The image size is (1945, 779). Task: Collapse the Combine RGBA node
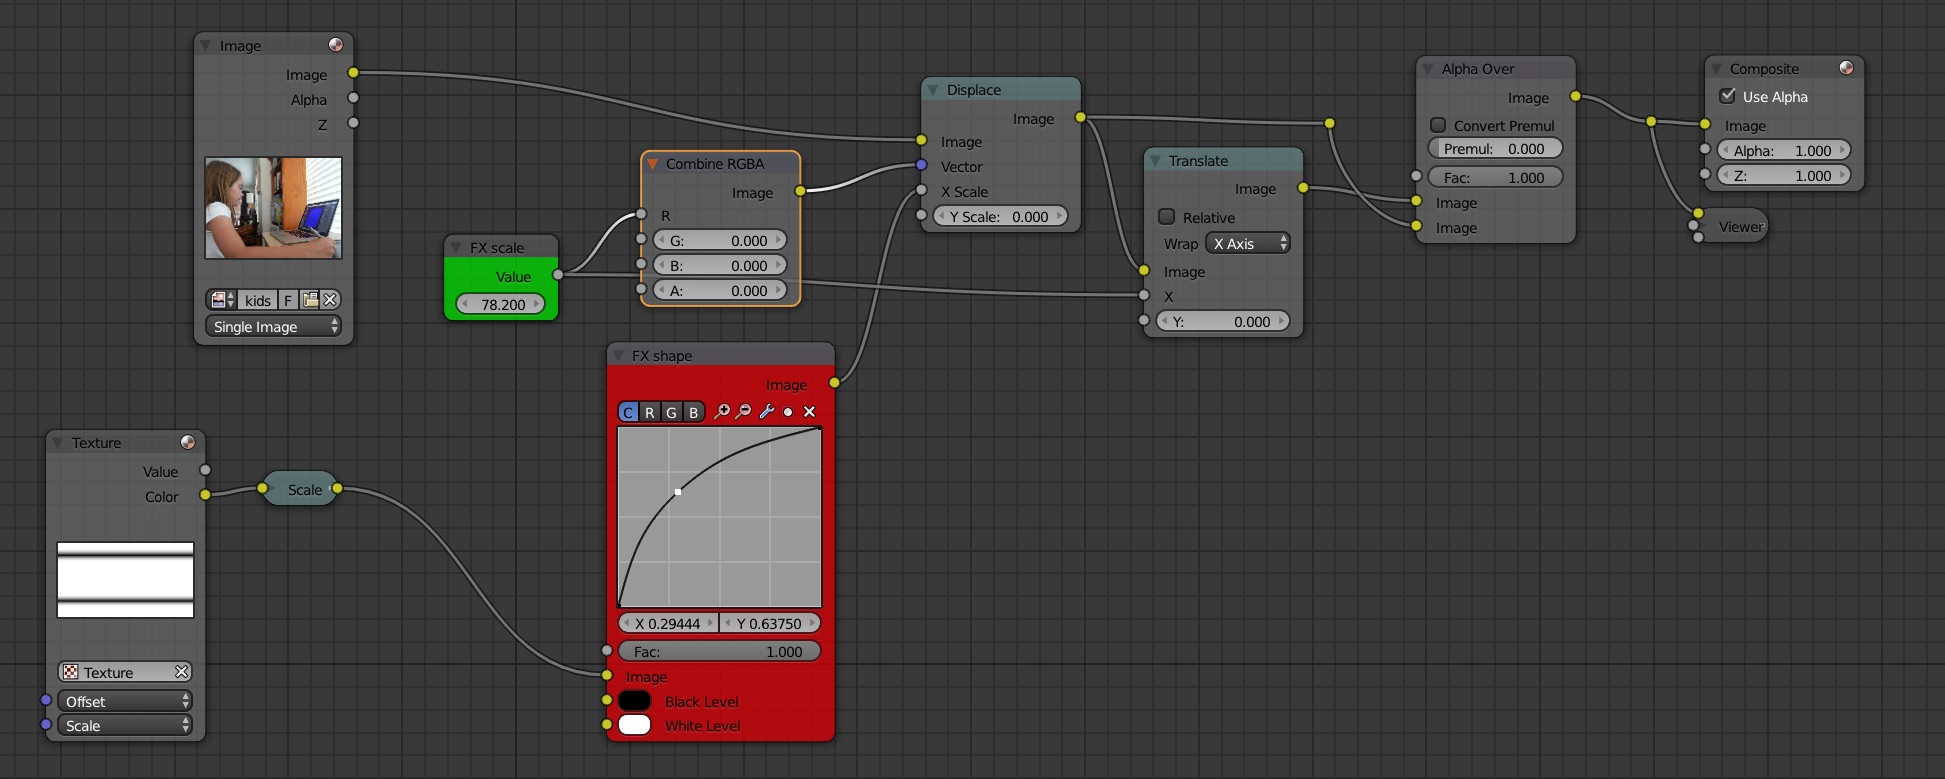(x=652, y=163)
